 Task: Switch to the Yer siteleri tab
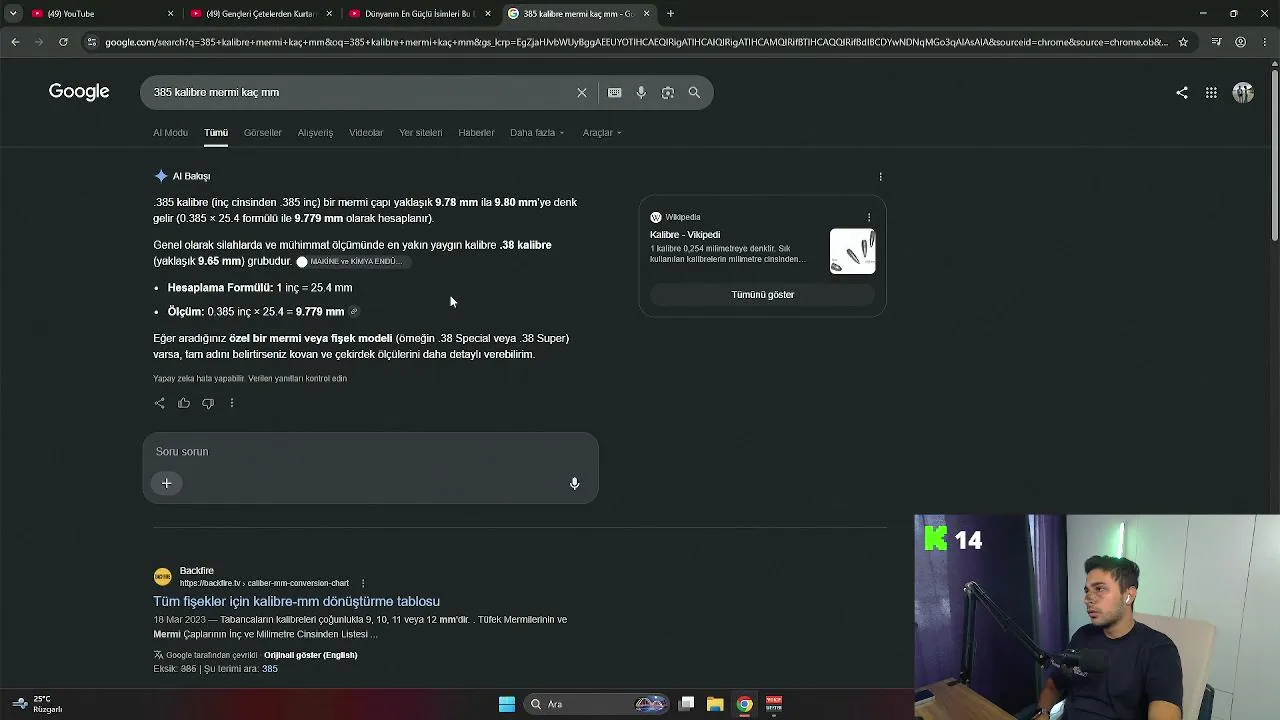(x=421, y=133)
